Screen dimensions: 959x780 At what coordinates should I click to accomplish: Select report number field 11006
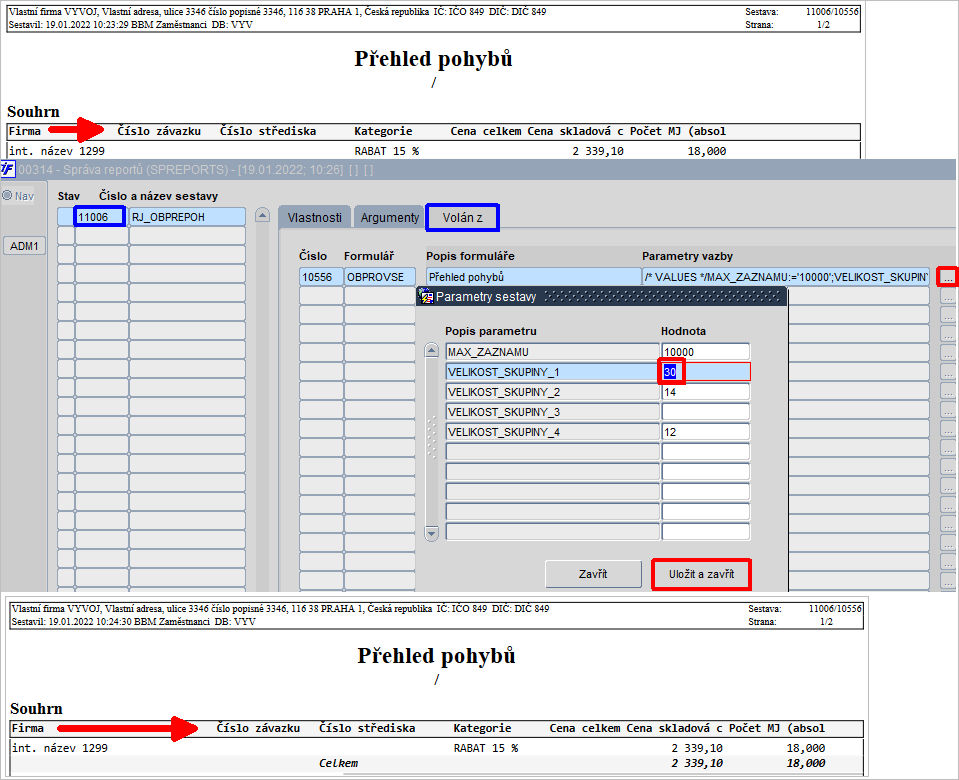(100, 217)
